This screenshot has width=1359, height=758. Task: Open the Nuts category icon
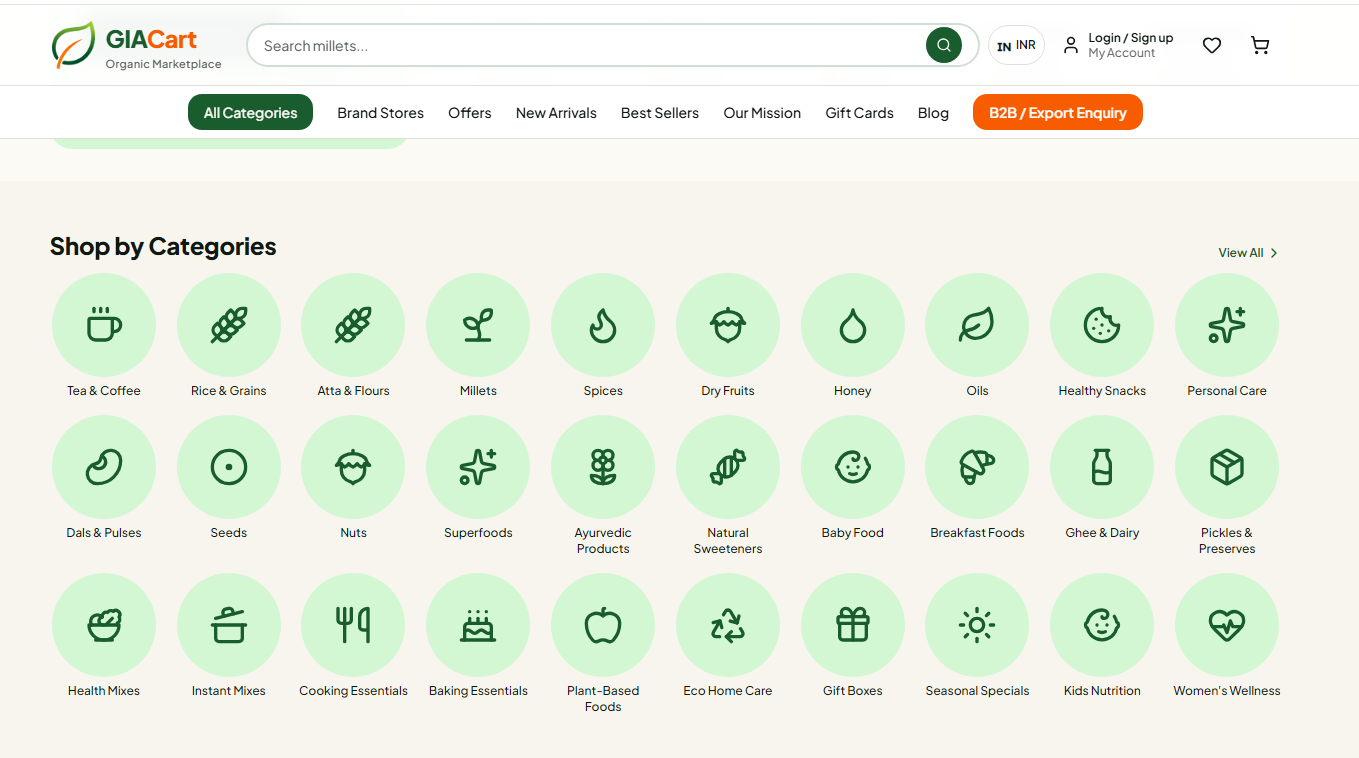(353, 467)
